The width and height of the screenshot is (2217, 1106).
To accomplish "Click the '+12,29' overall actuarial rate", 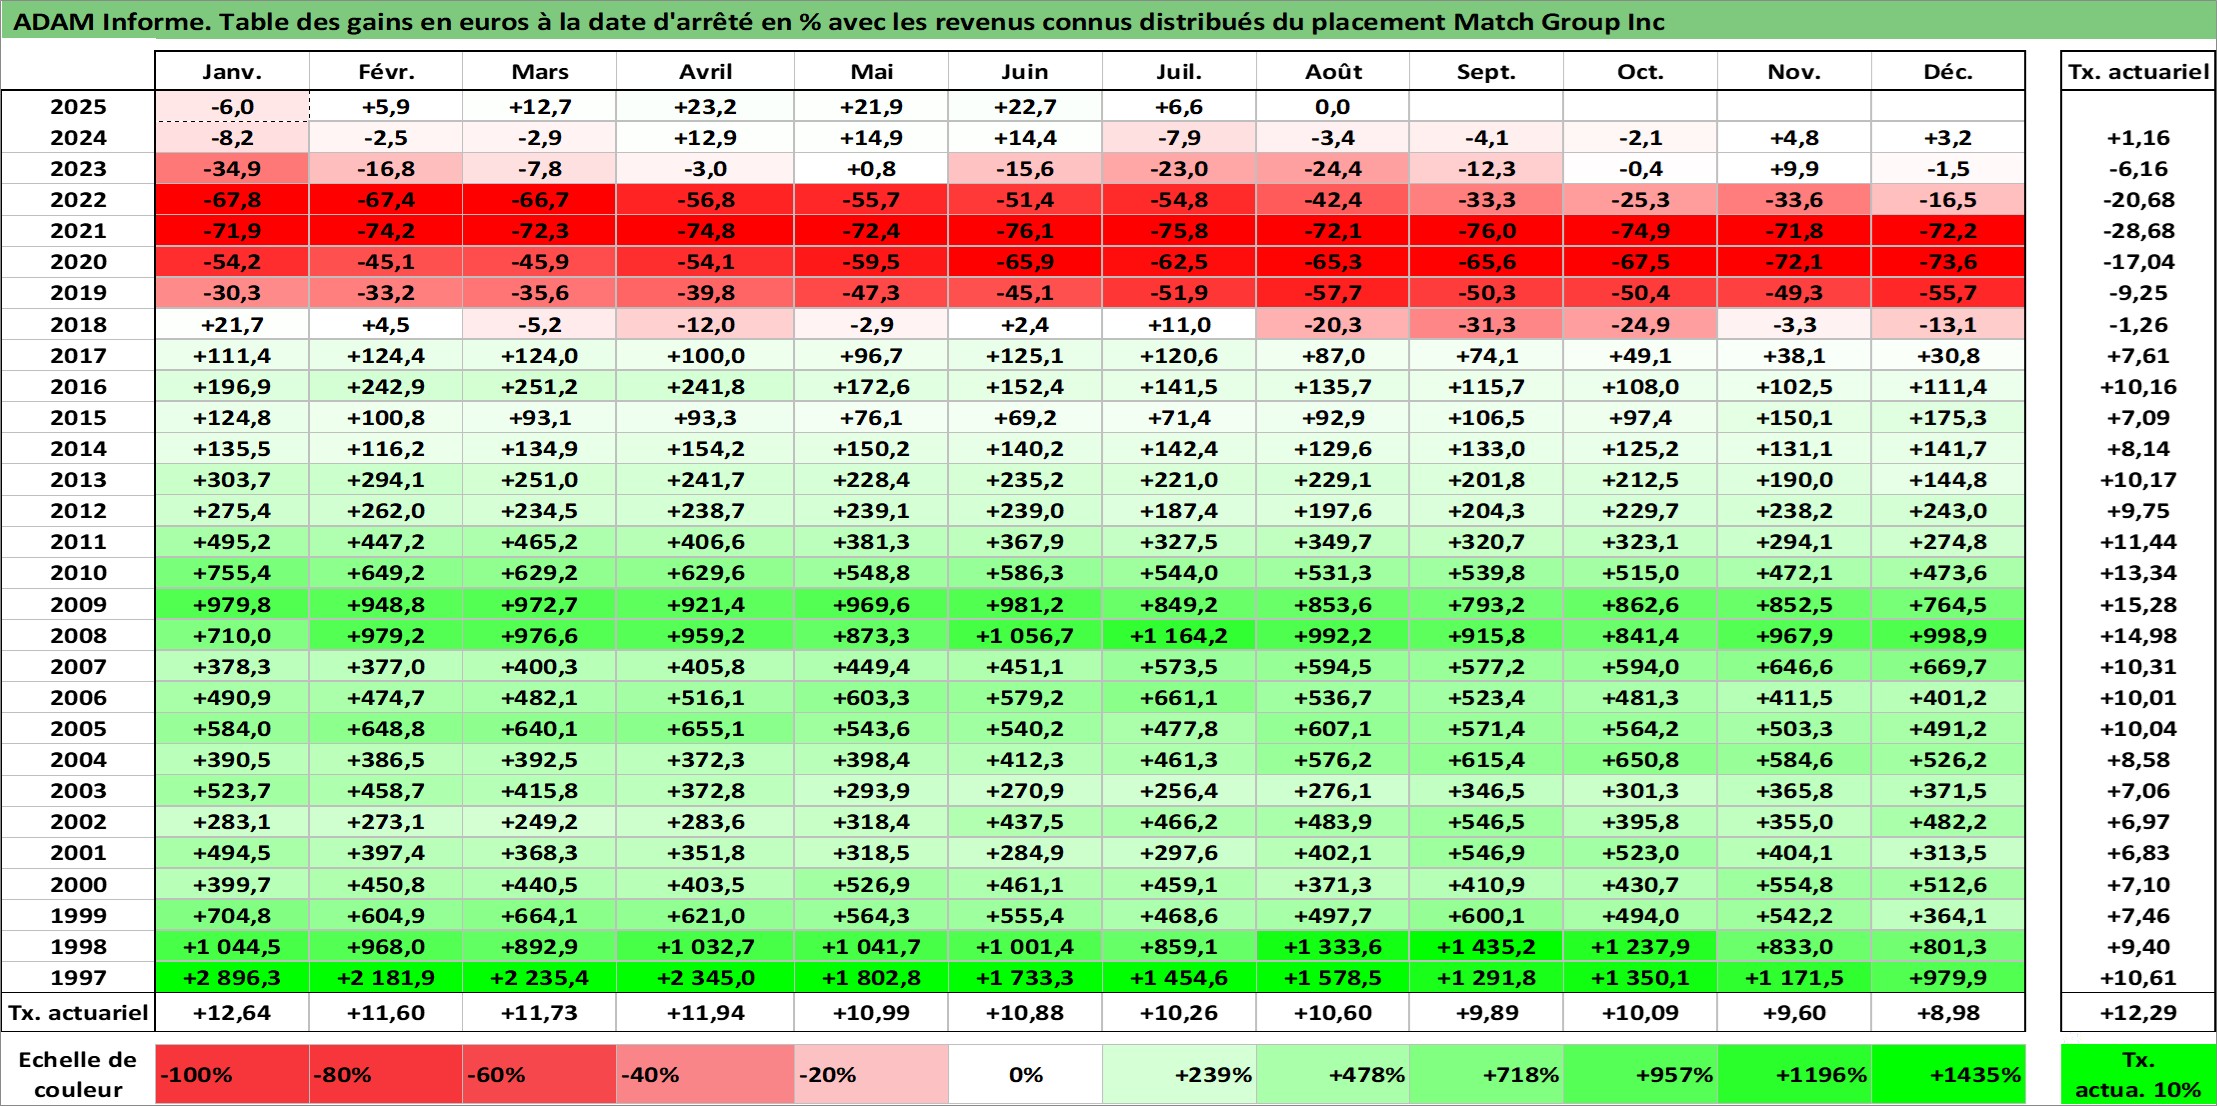I will click(x=2138, y=1012).
